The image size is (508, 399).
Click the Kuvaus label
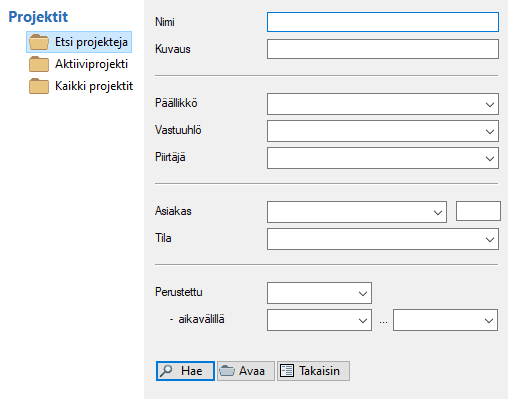173,49
